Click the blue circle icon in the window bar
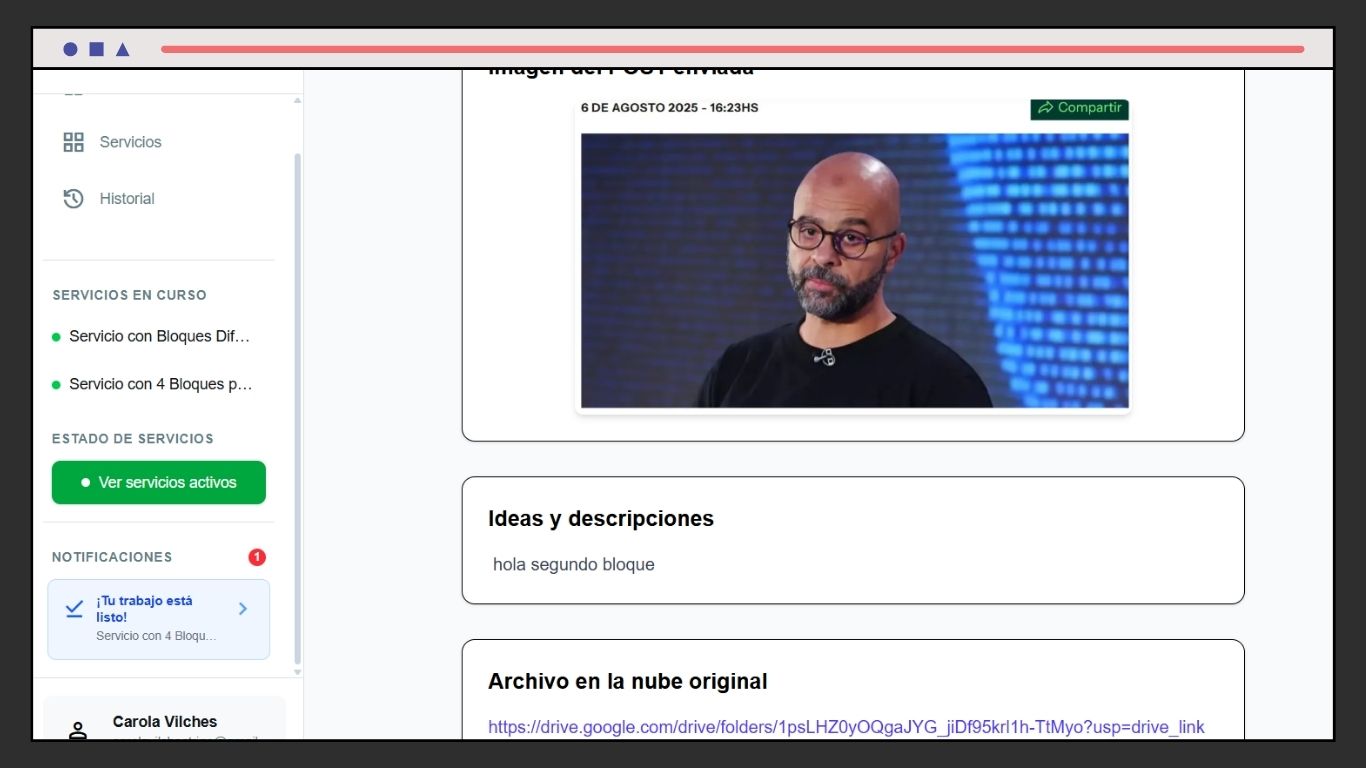 [x=70, y=48]
